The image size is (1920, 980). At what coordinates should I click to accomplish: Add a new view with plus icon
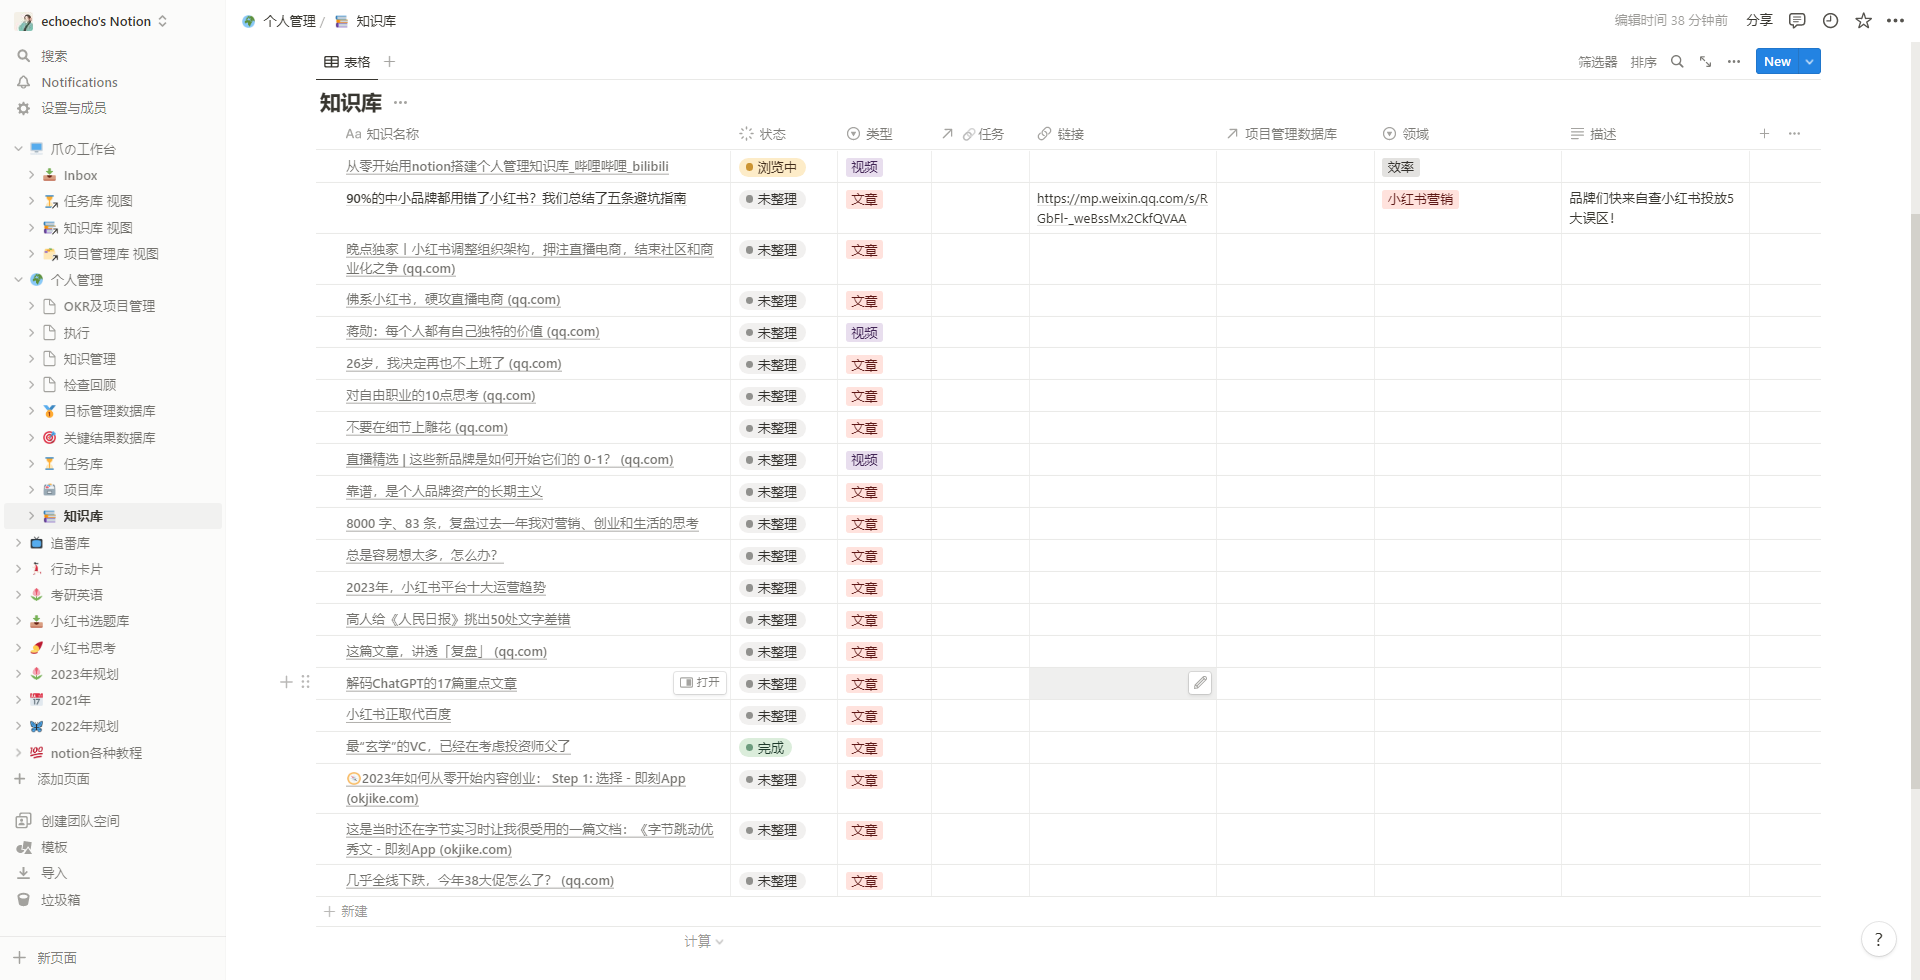pyautogui.click(x=390, y=62)
